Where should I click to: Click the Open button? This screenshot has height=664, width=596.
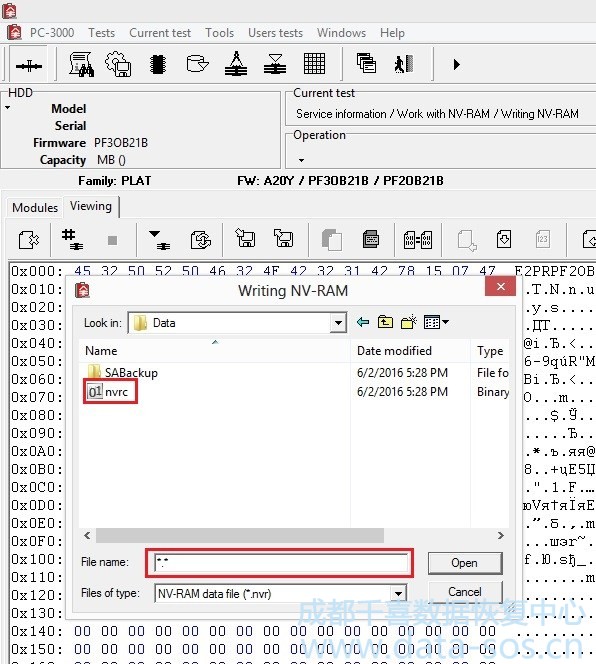(465, 563)
